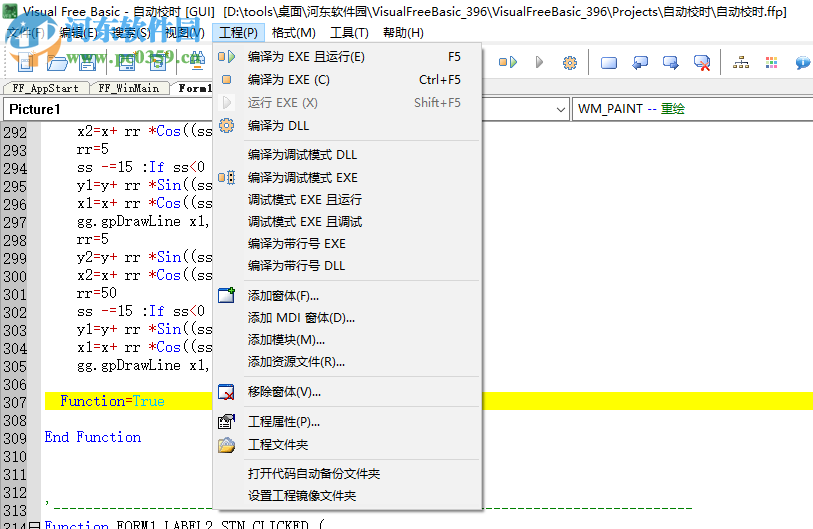
Task: Choose 调试模式 EXE 且调试
Action: 347,222
